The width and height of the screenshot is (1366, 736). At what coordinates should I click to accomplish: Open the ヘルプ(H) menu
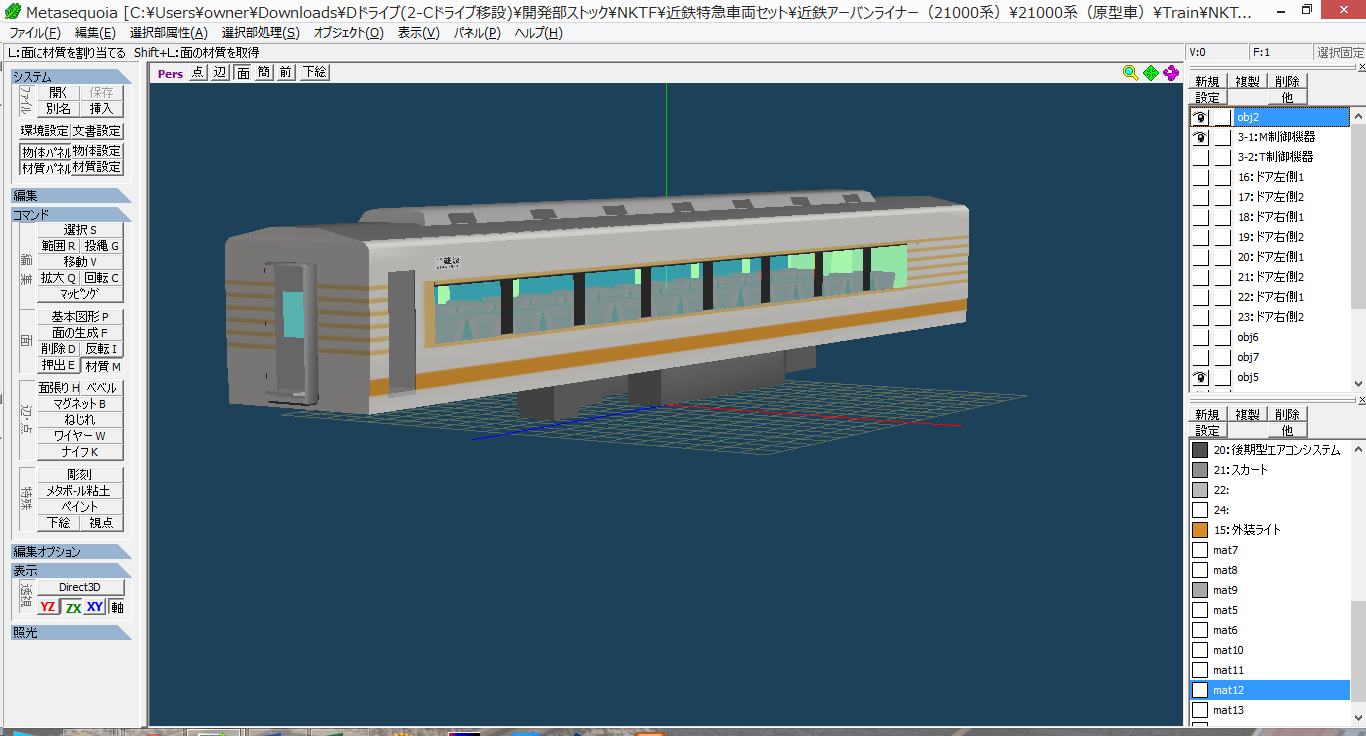(x=538, y=33)
